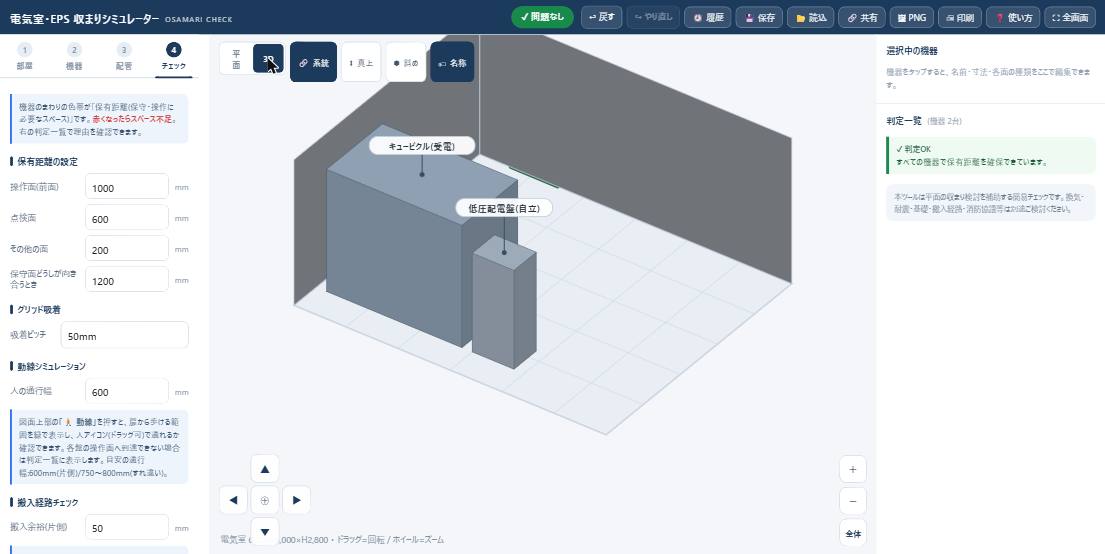Screen dimensions: 1105x554
Task: Click the 判定OK result card
Action: point(990,155)
